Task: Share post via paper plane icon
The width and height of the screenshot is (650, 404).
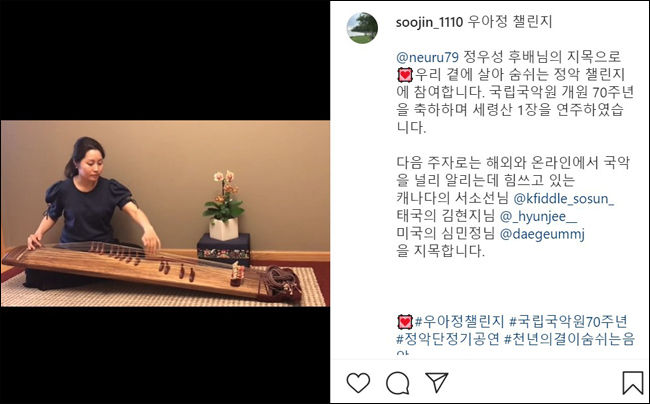Action: tap(437, 382)
